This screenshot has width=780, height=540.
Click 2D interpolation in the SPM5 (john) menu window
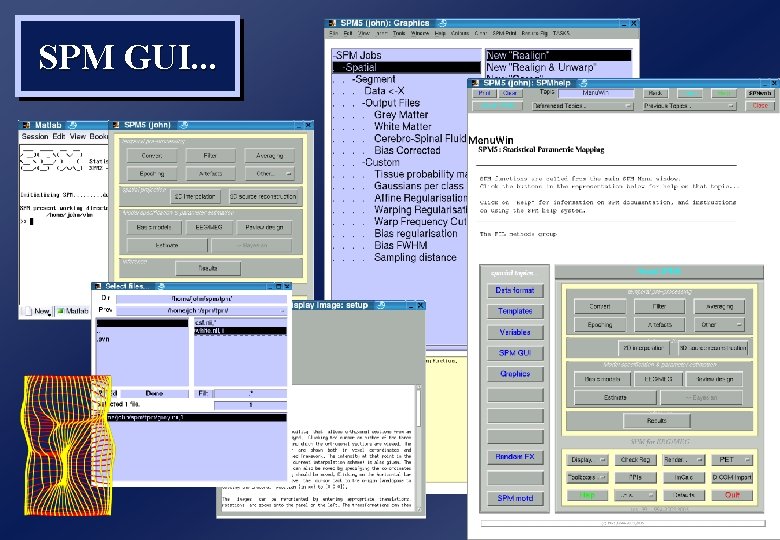point(195,196)
